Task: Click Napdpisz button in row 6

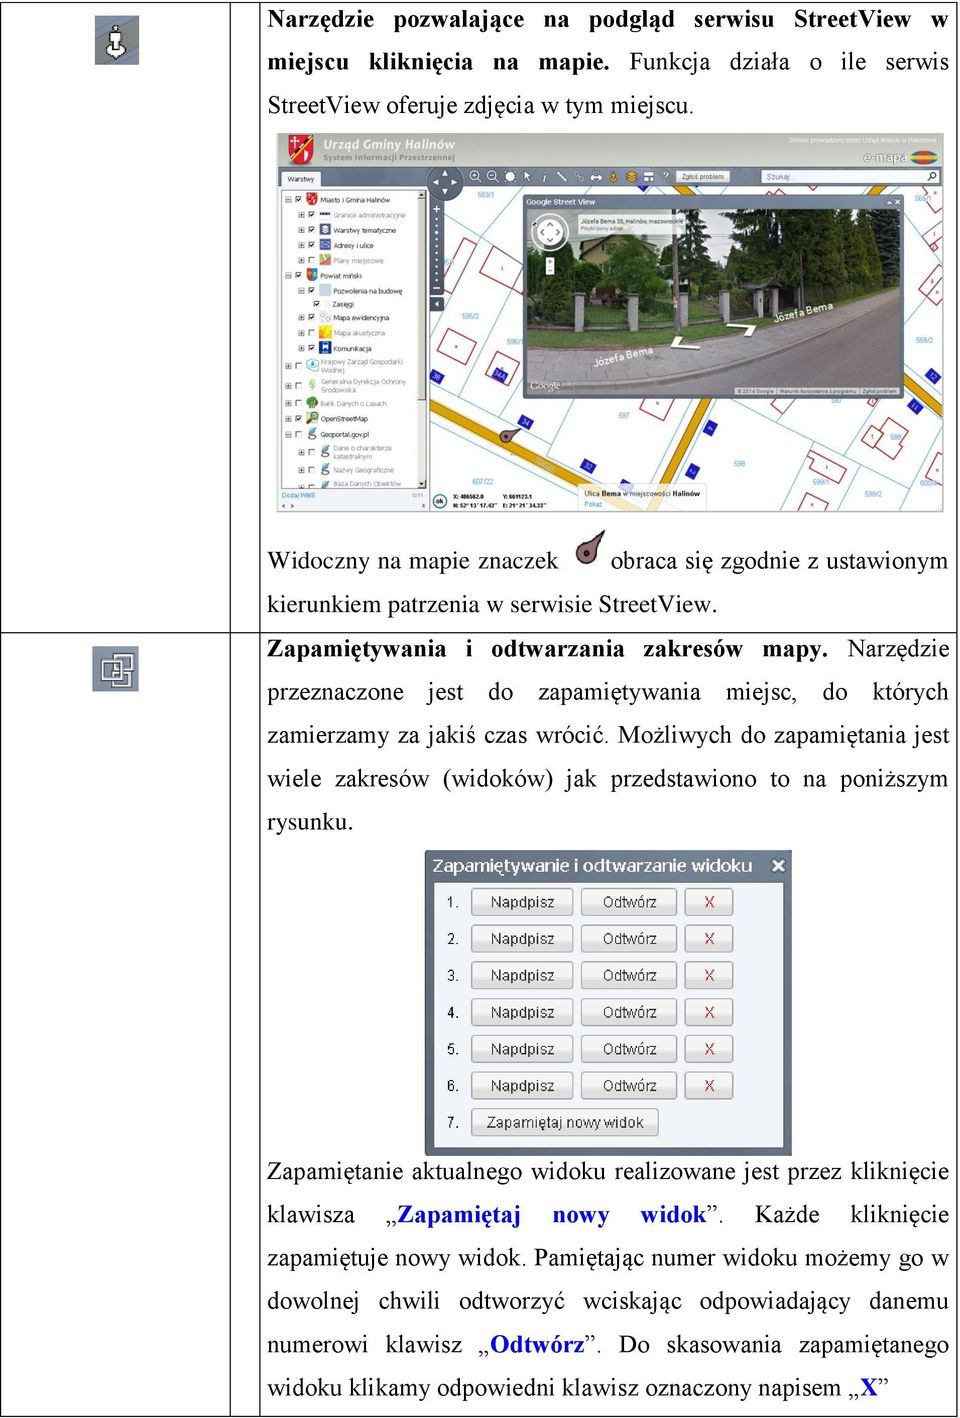Action: (x=522, y=1086)
